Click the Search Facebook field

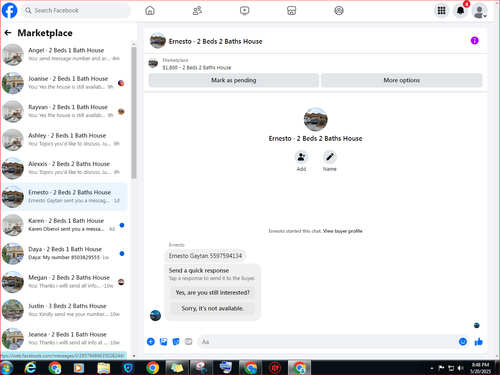76,10
